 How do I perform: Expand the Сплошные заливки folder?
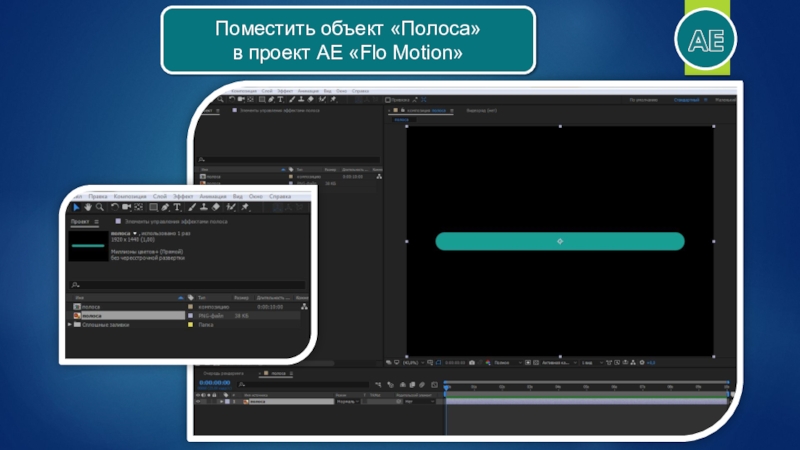click(x=70, y=324)
